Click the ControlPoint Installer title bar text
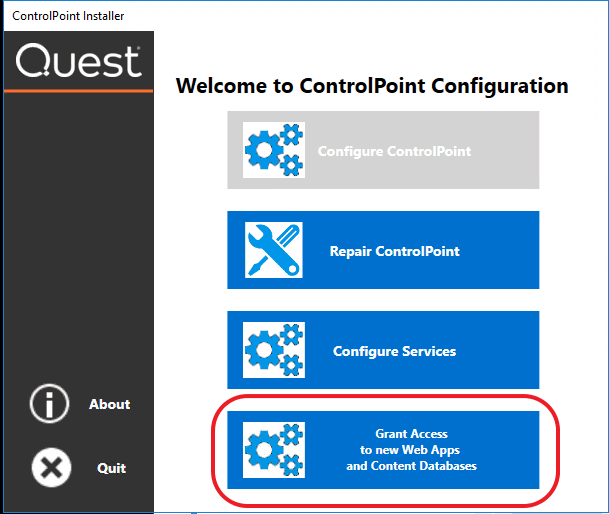609x514 pixels. point(68,16)
